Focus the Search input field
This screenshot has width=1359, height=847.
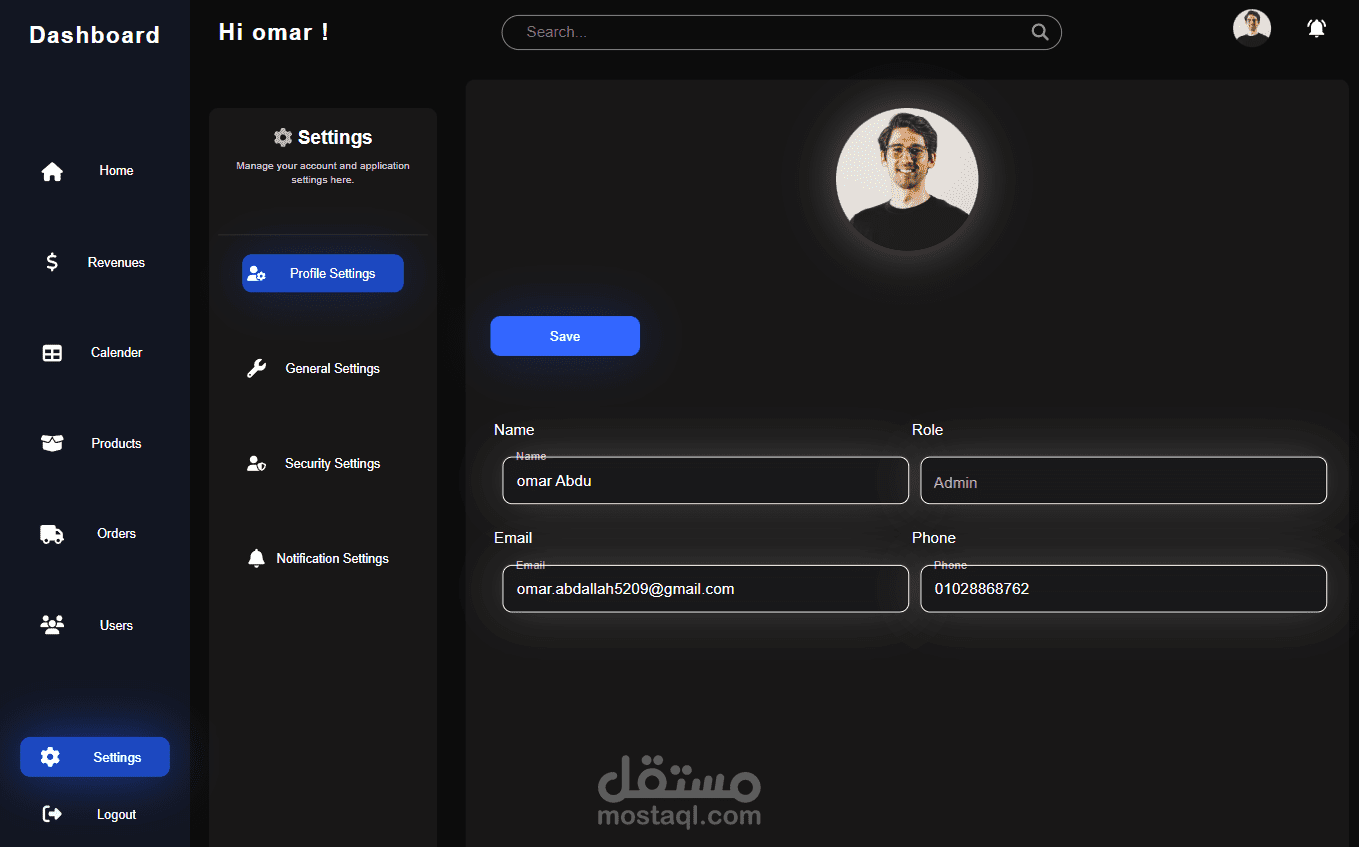tap(781, 32)
